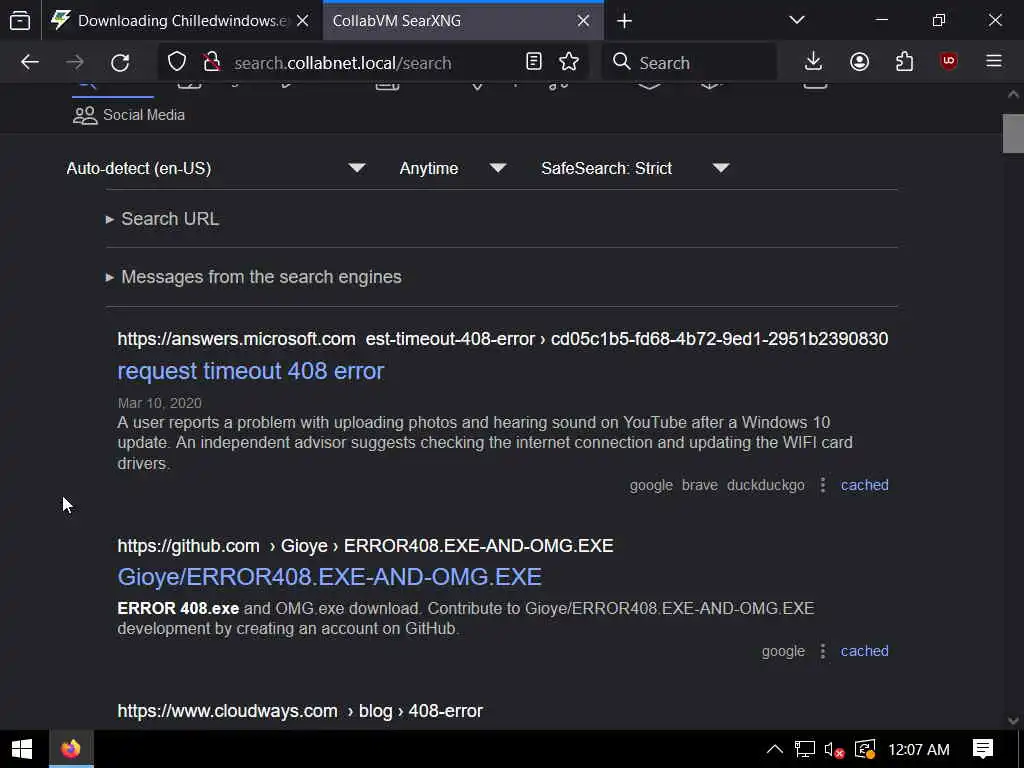
Task: Click the 12:07 AM taskbar clock
Action: tap(919, 750)
